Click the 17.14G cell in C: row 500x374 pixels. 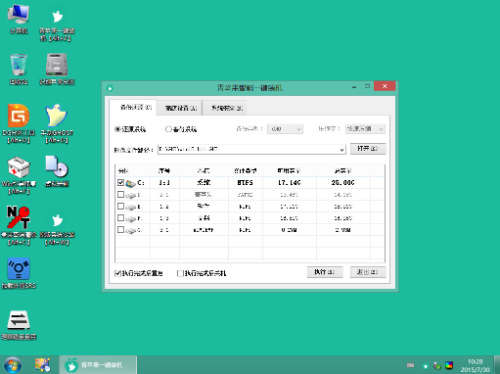click(x=289, y=183)
